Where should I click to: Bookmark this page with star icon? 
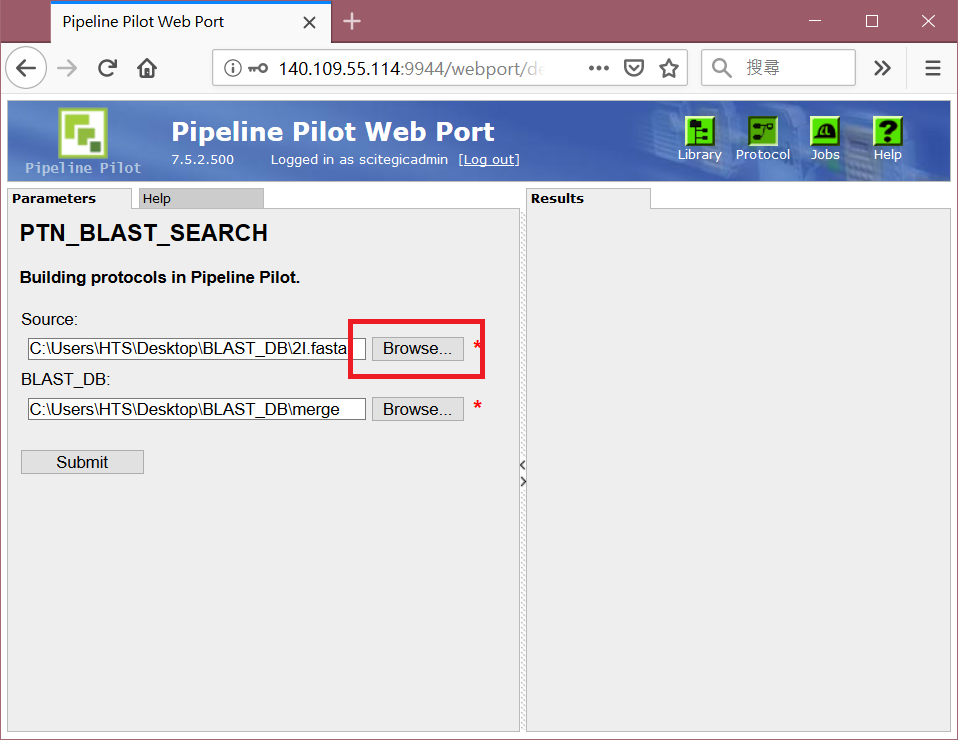coord(668,68)
